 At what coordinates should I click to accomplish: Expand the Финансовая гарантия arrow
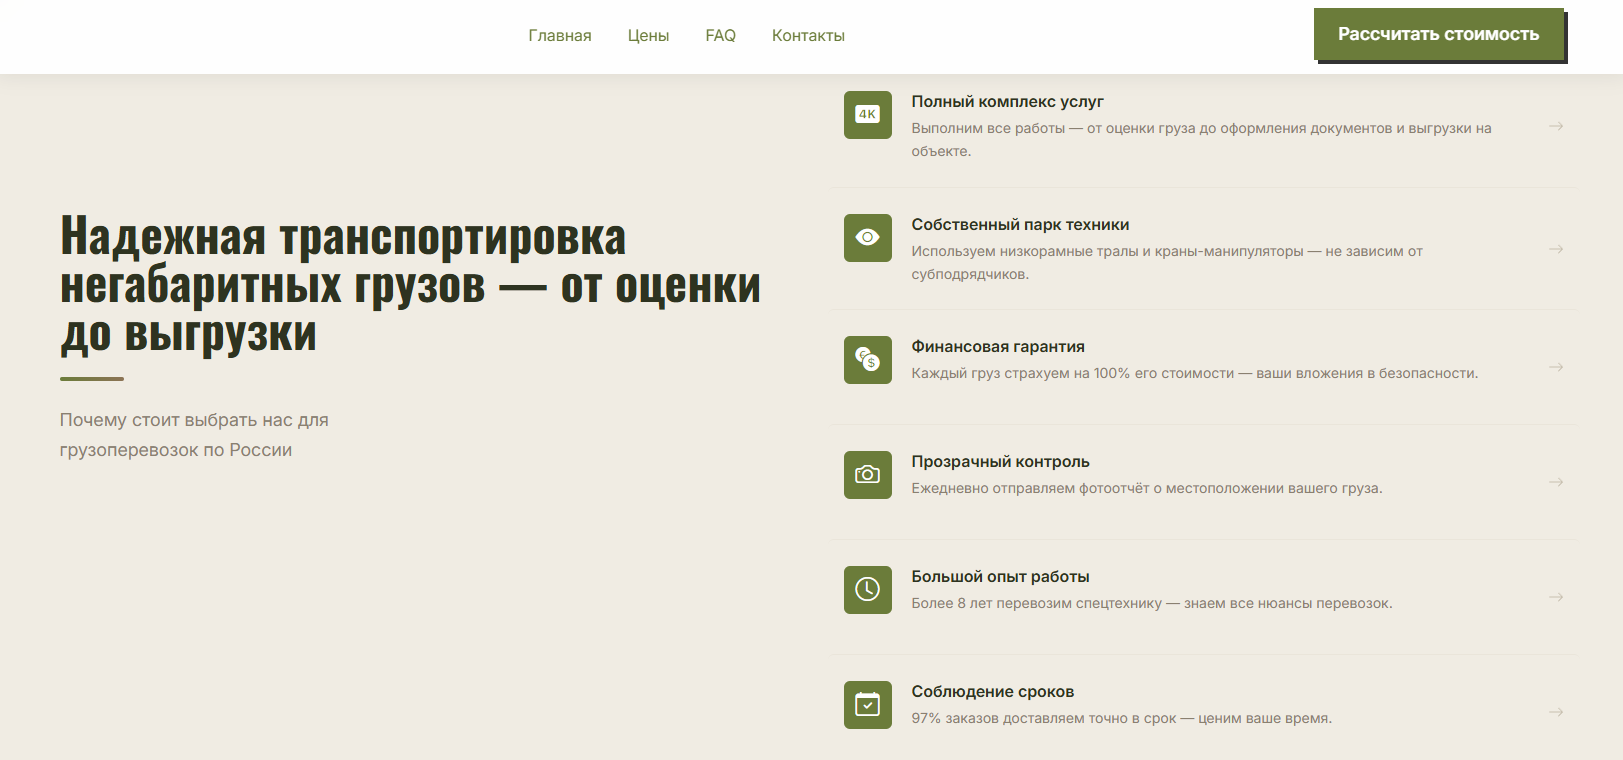point(1556,367)
